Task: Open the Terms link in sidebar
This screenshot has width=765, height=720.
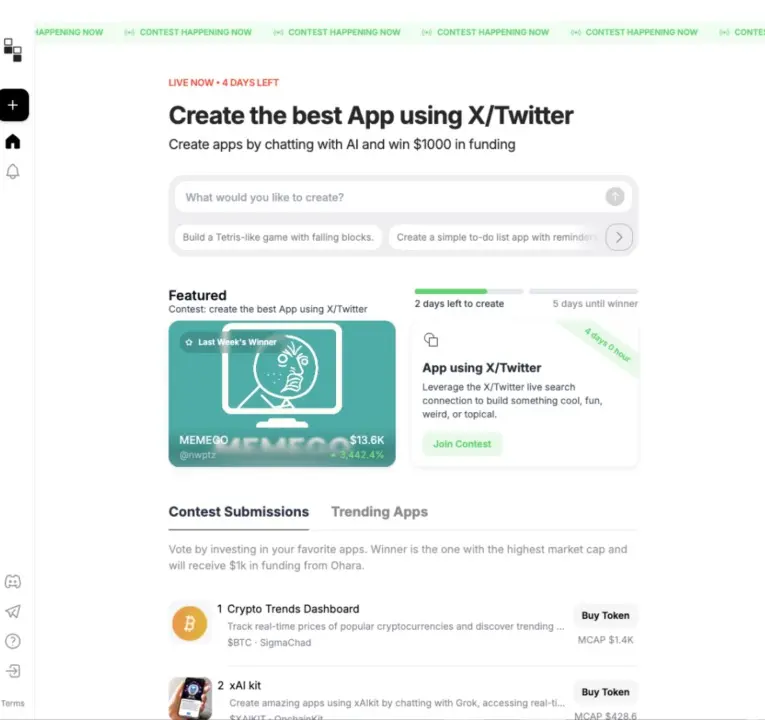Action: [13, 703]
